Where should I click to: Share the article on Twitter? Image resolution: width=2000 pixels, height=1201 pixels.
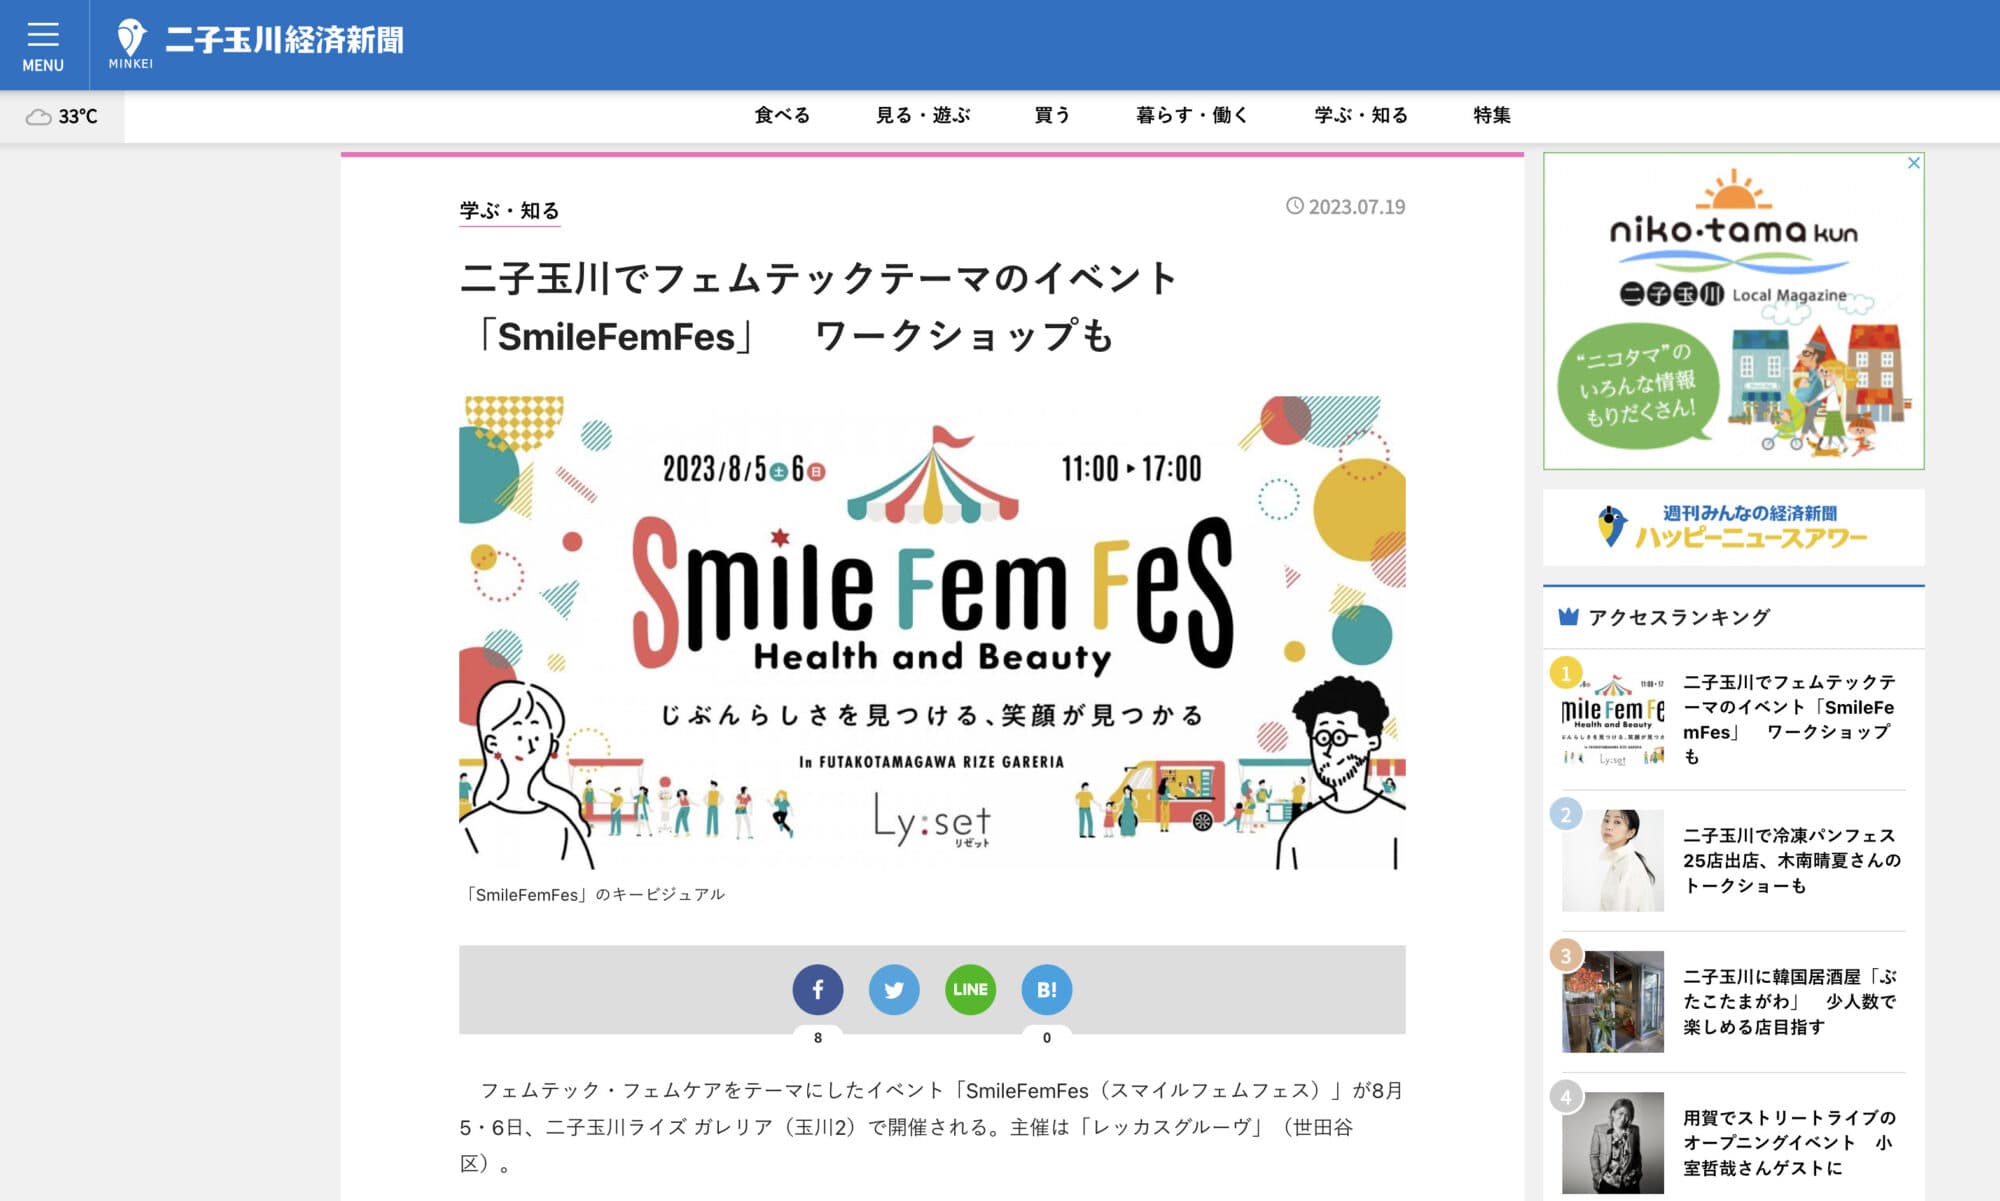pos(894,990)
